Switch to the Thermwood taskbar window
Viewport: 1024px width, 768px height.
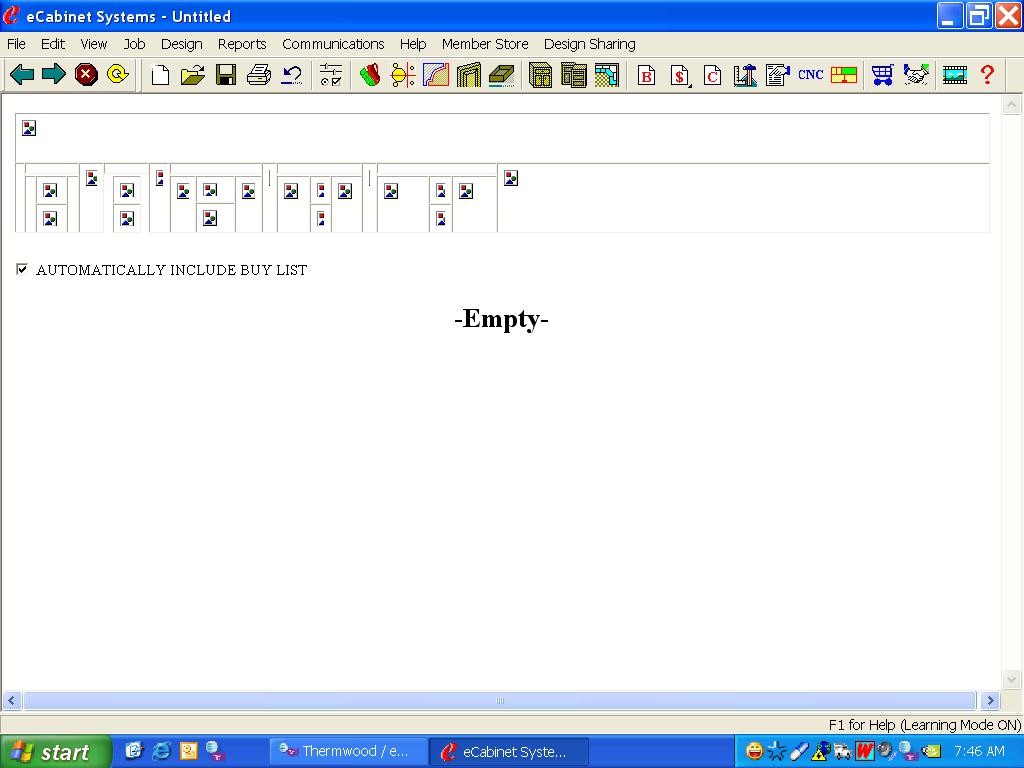point(349,752)
